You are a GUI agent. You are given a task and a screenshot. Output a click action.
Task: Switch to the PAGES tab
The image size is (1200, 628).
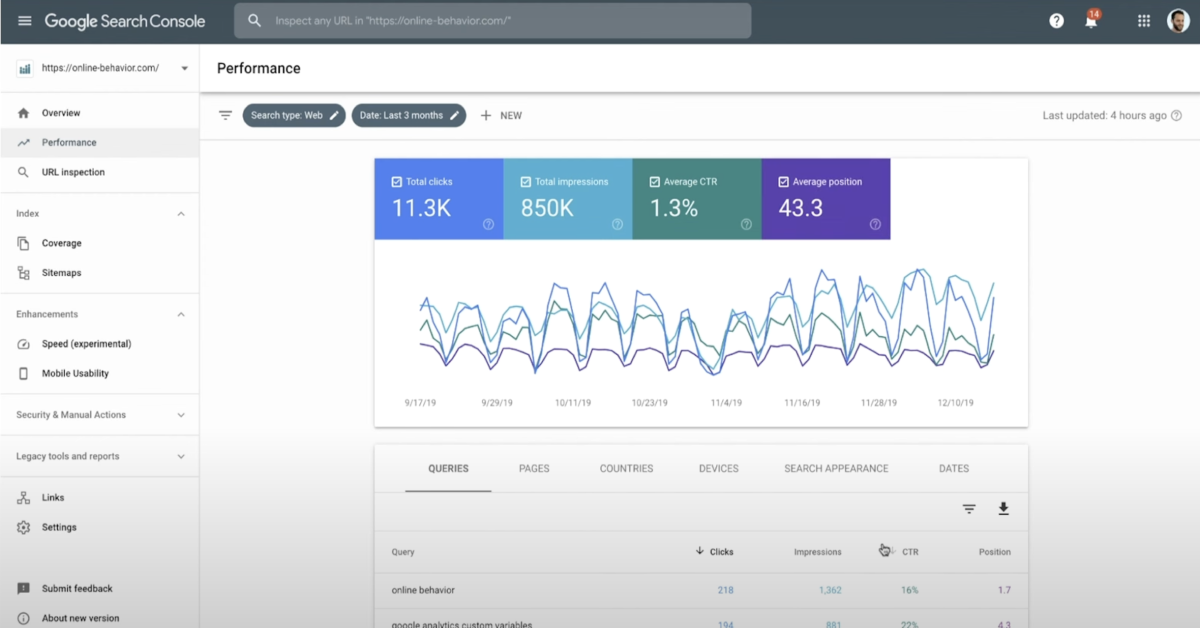pyautogui.click(x=534, y=468)
